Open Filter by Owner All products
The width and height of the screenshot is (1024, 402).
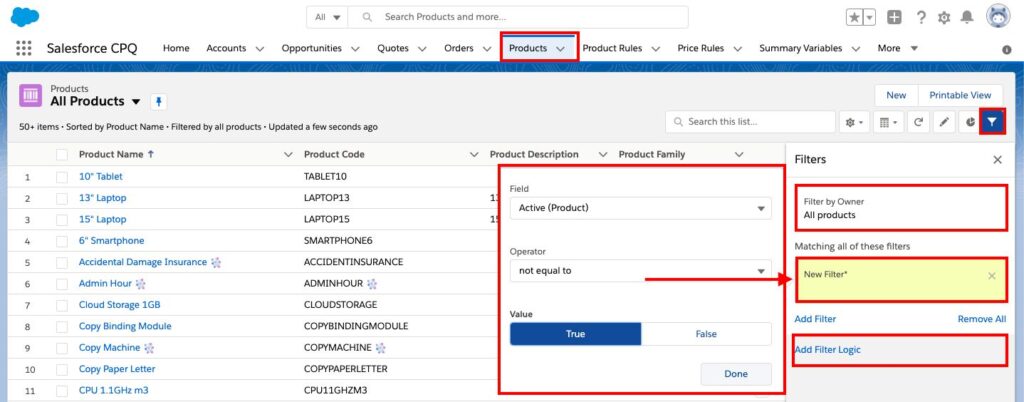click(x=901, y=208)
